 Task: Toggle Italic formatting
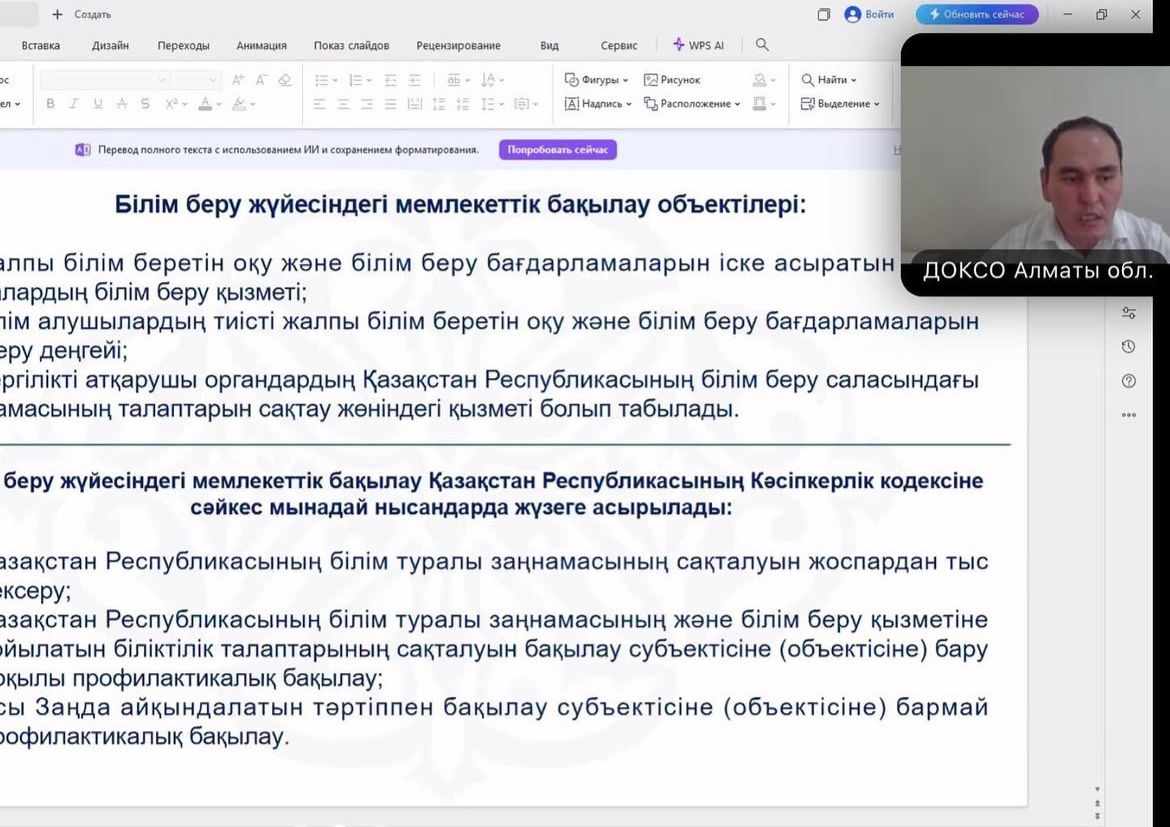[x=74, y=104]
